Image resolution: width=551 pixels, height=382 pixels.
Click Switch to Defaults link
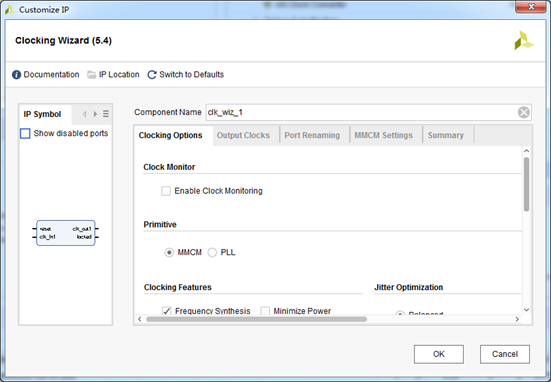coord(192,75)
